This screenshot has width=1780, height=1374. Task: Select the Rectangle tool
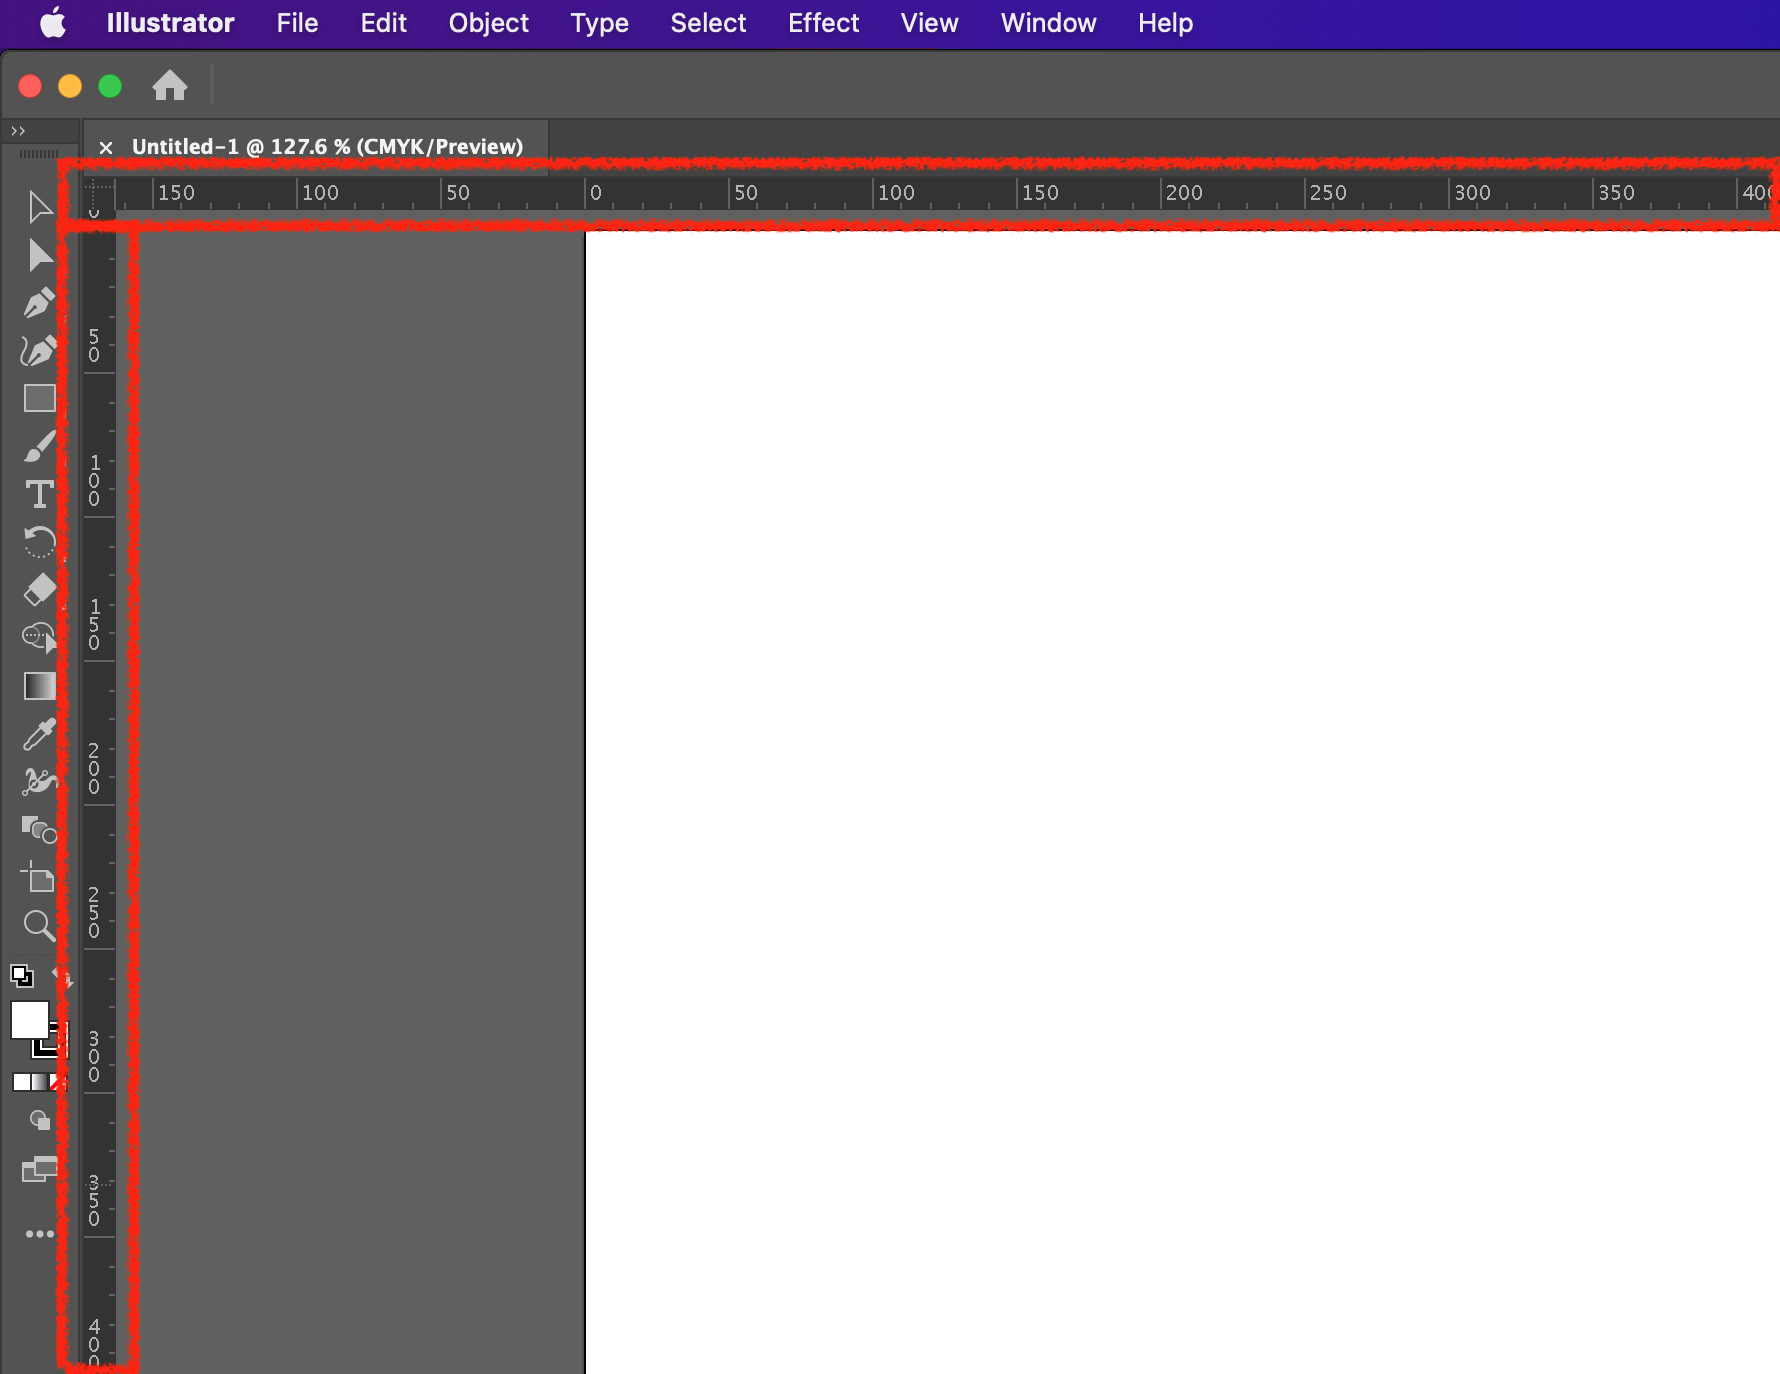coord(40,398)
